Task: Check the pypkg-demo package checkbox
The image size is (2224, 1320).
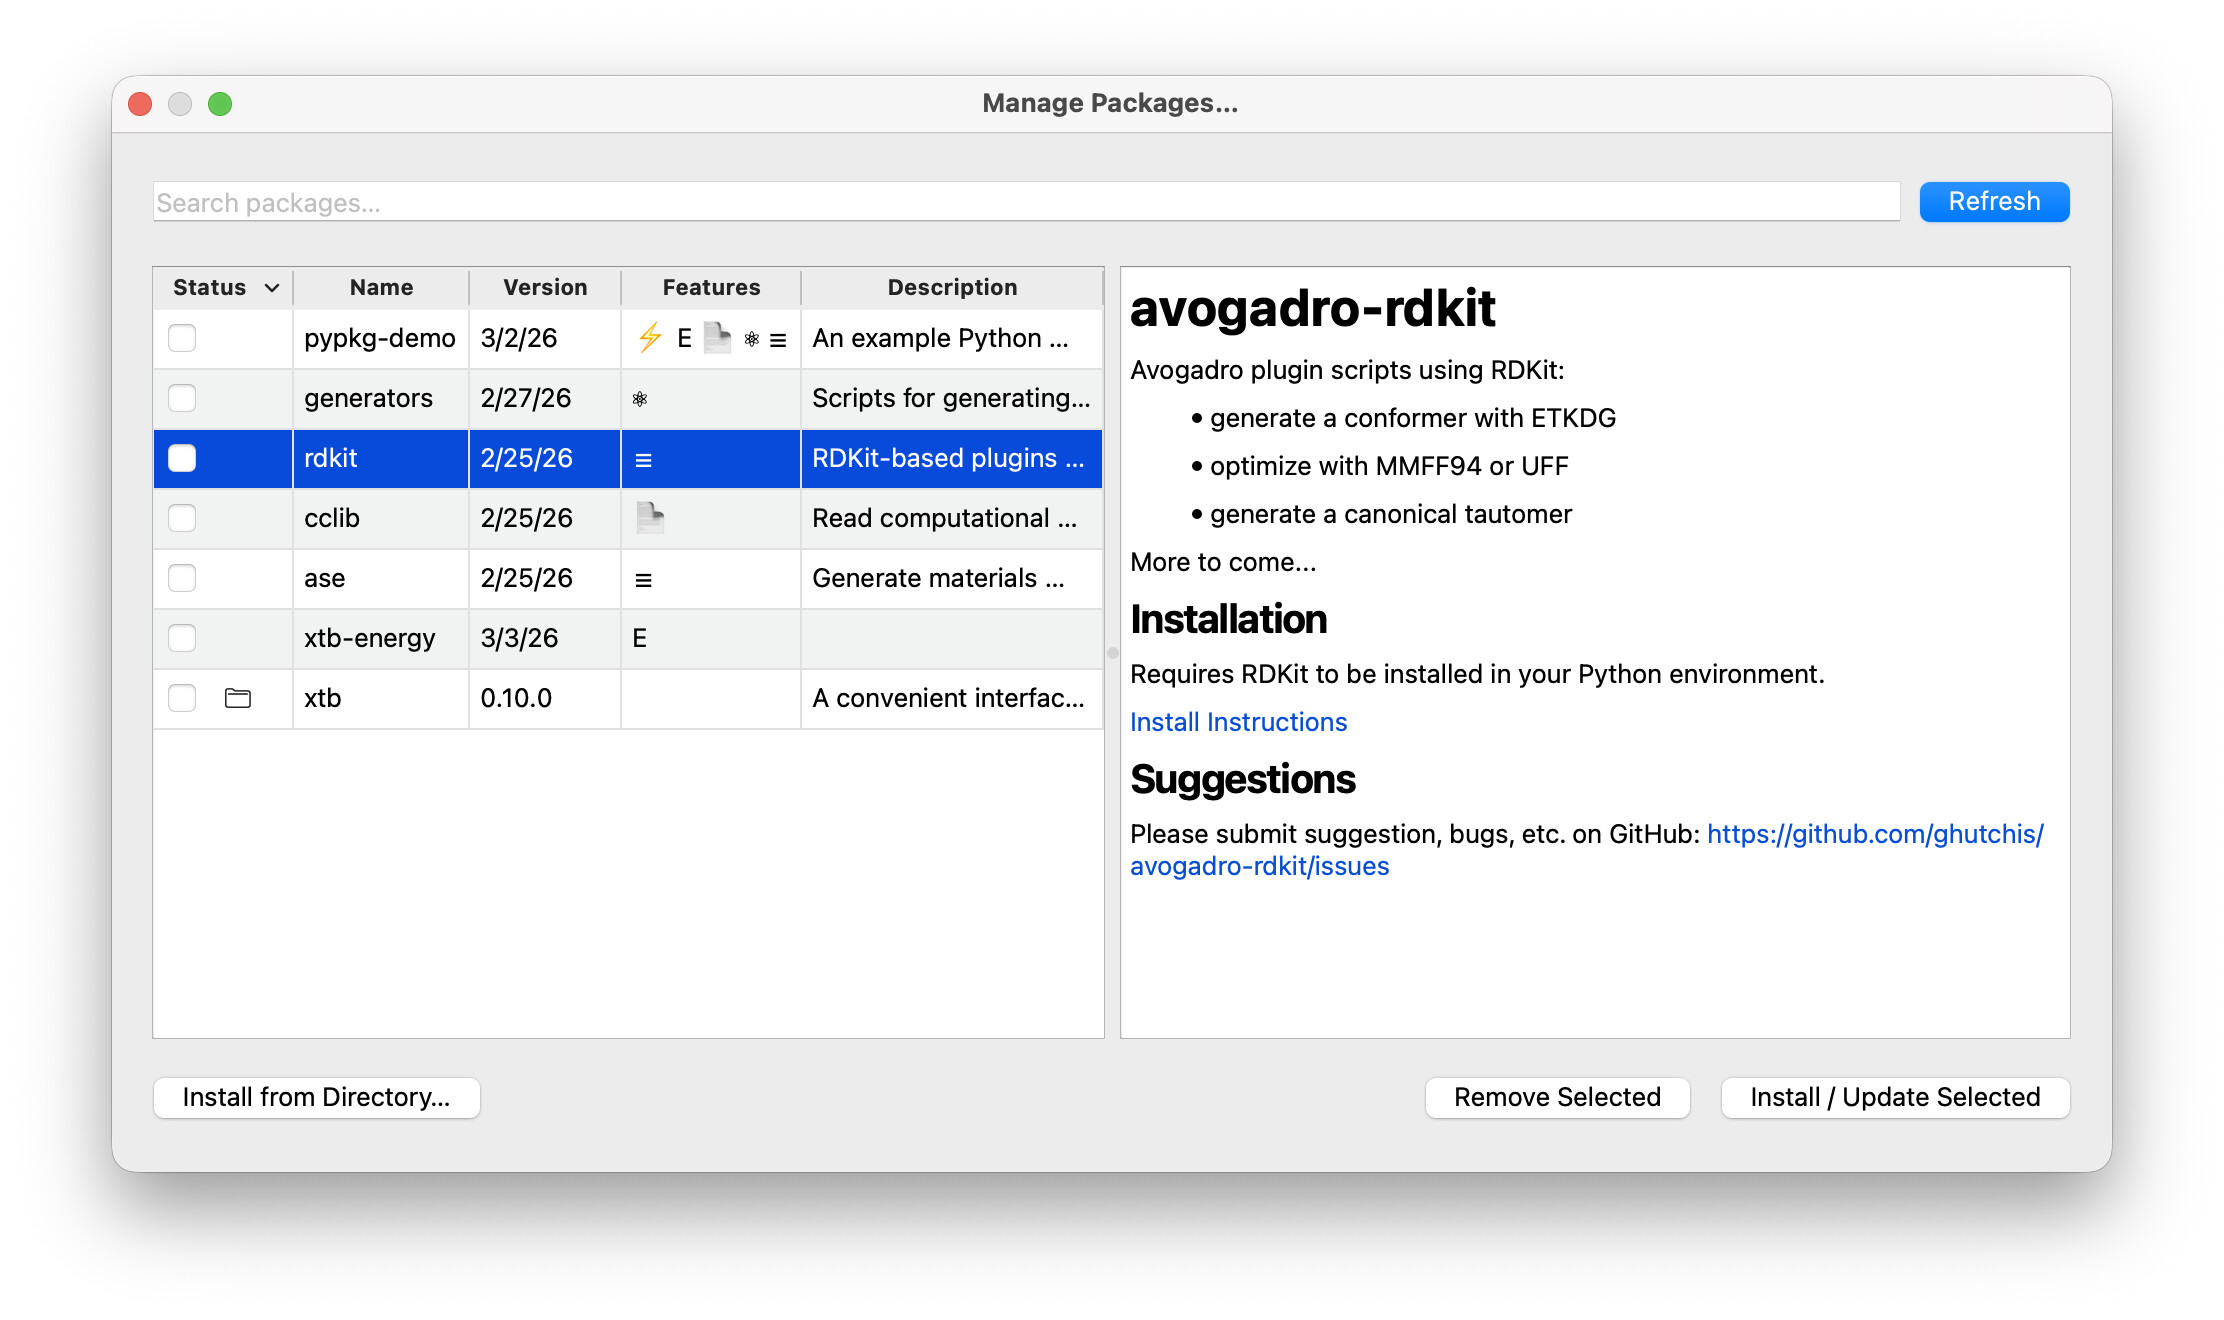Action: pos(182,338)
